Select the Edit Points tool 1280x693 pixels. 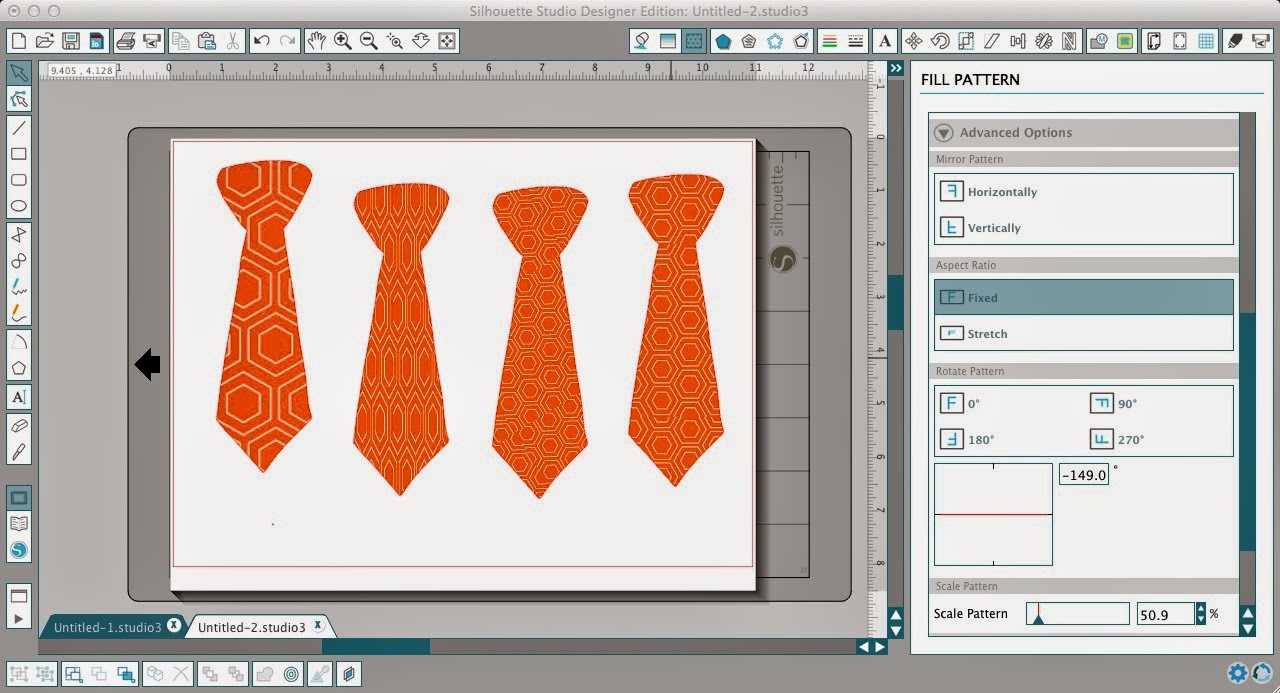(18, 98)
